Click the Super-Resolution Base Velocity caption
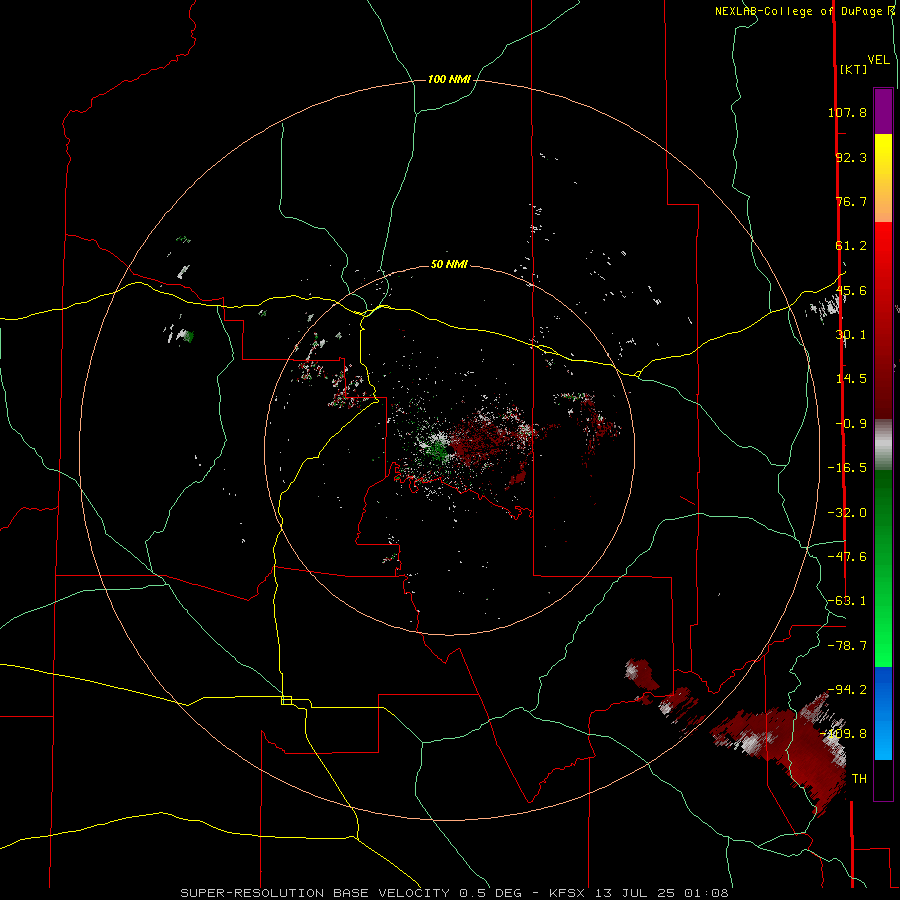 [454, 893]
